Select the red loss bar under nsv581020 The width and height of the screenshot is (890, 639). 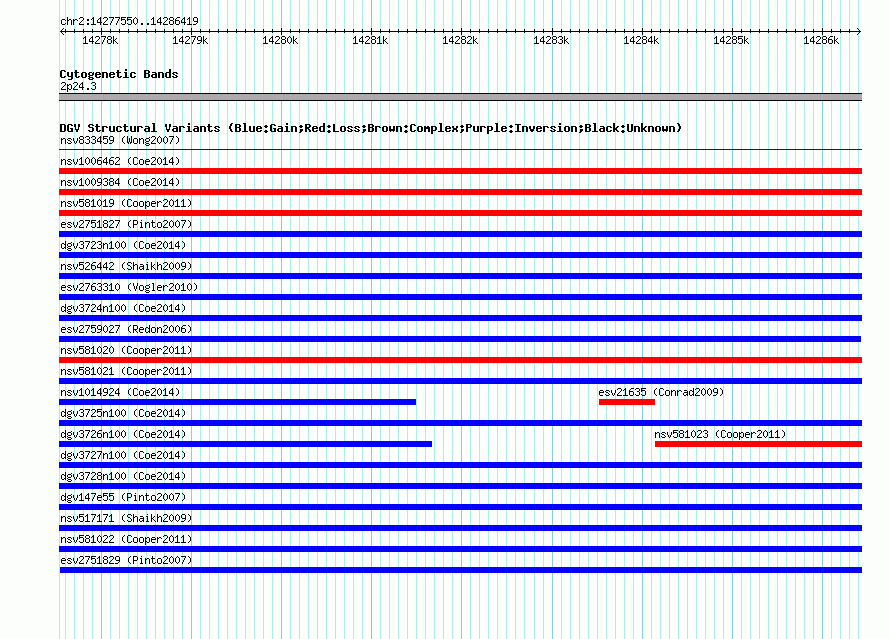coord(460,360)
